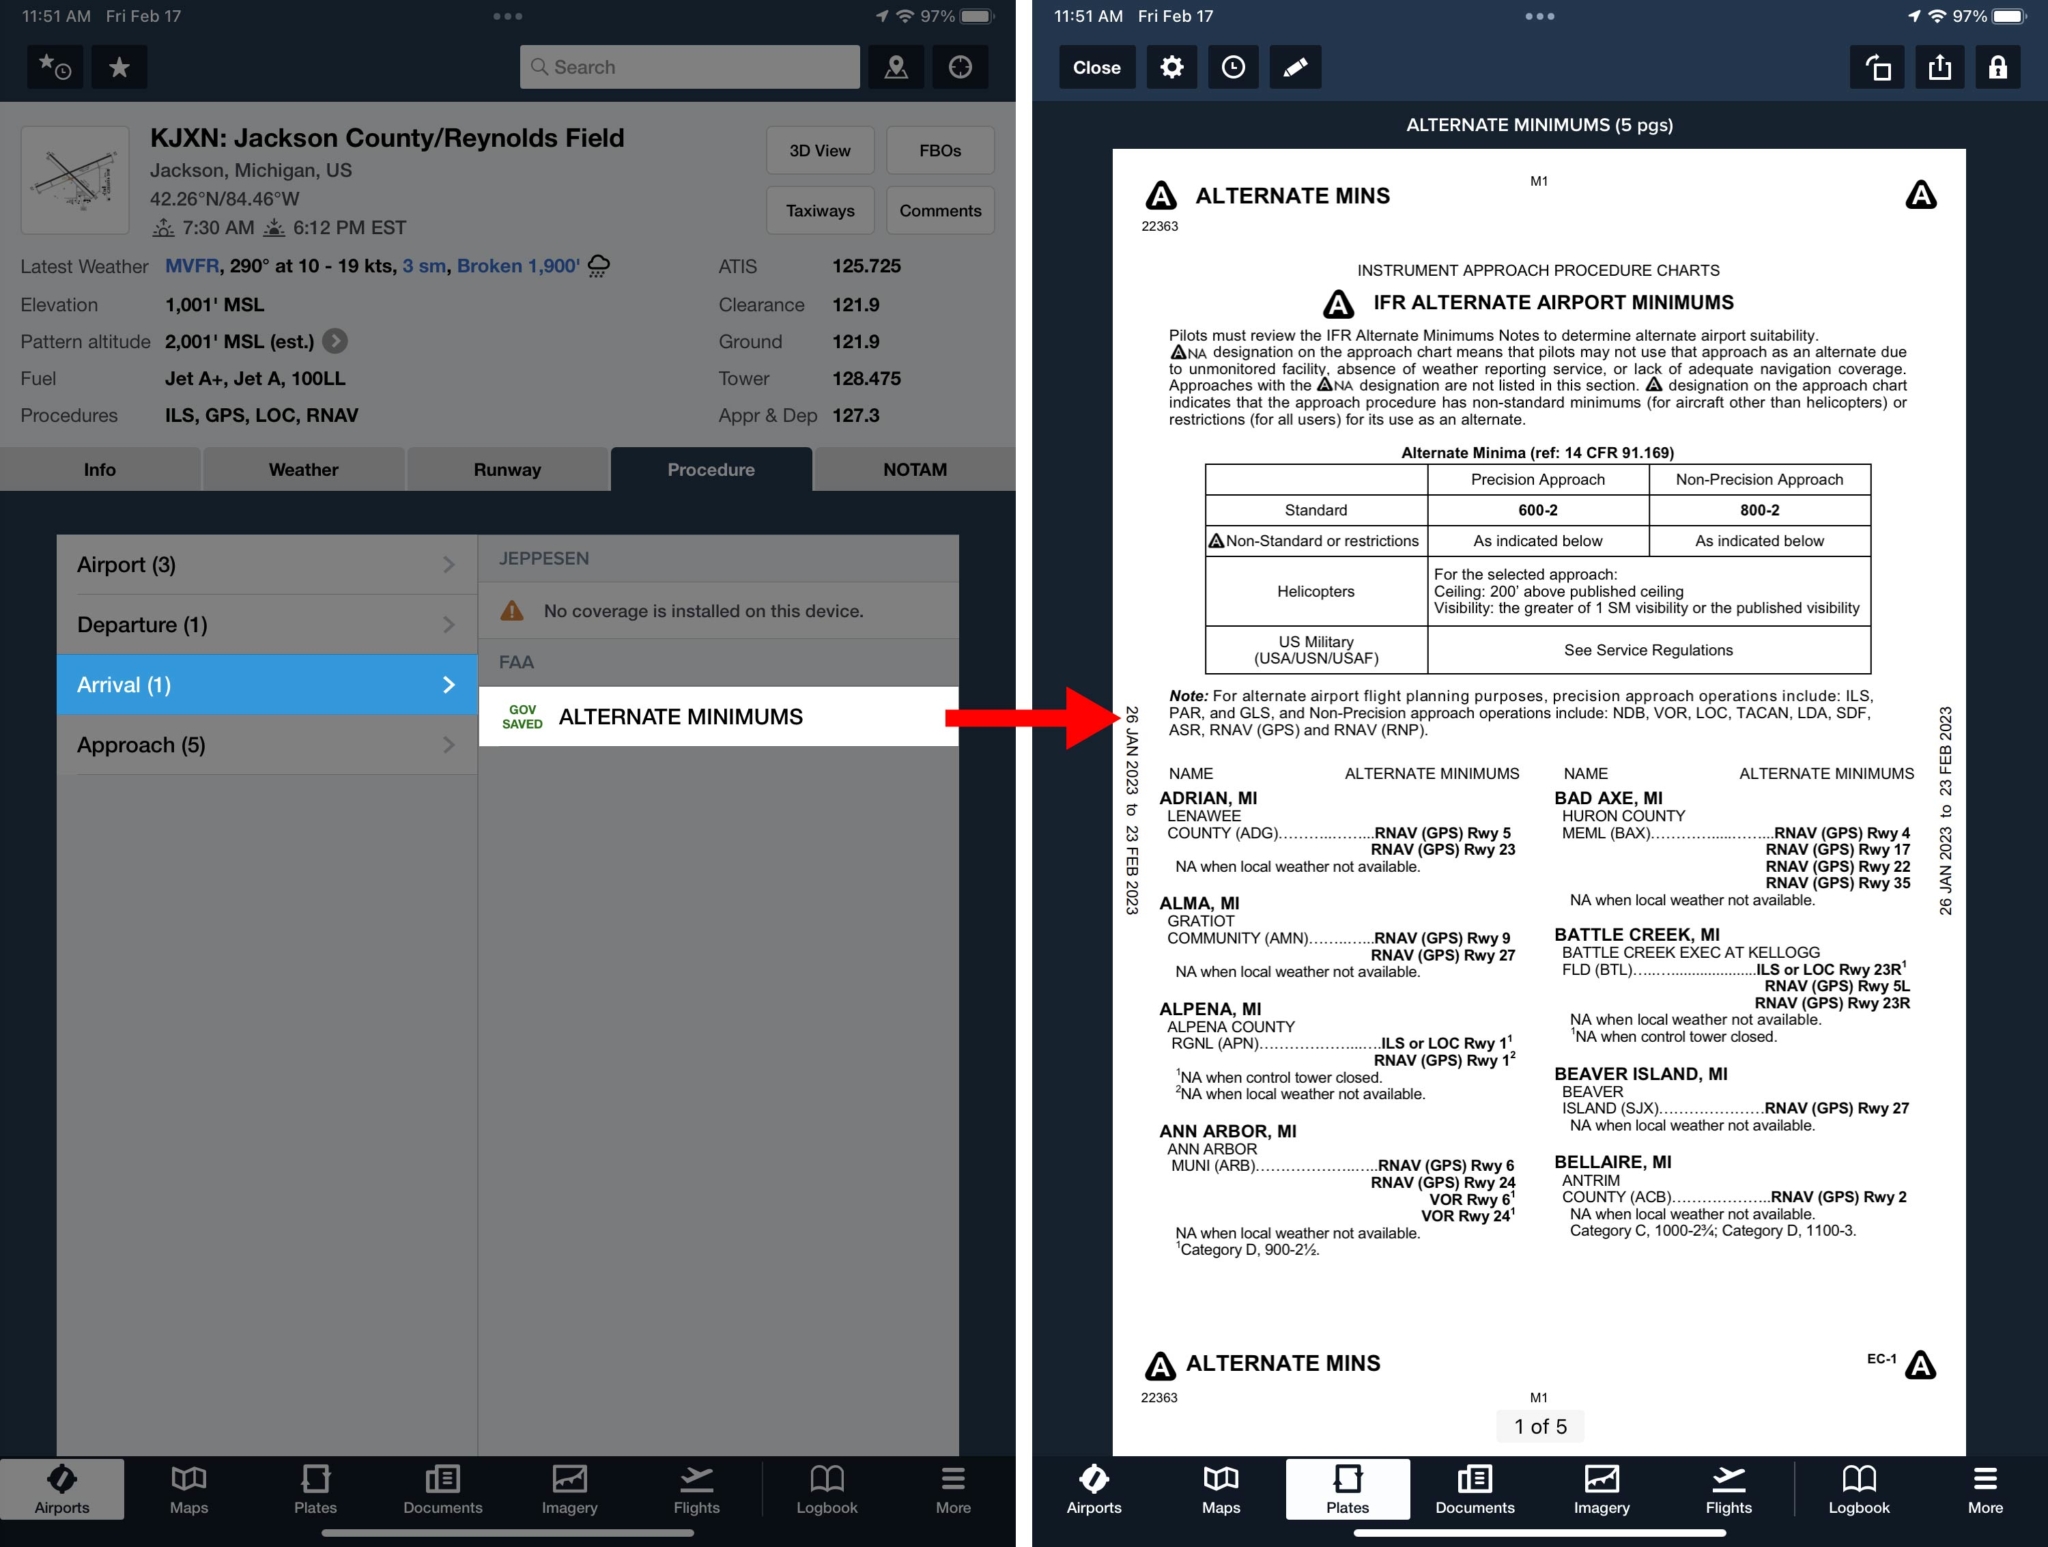Image resolution: width=2048 pixels, height=1547 pixels.
Task: Tap the airport diagram thumbnail
Action: tap(75, 180)
